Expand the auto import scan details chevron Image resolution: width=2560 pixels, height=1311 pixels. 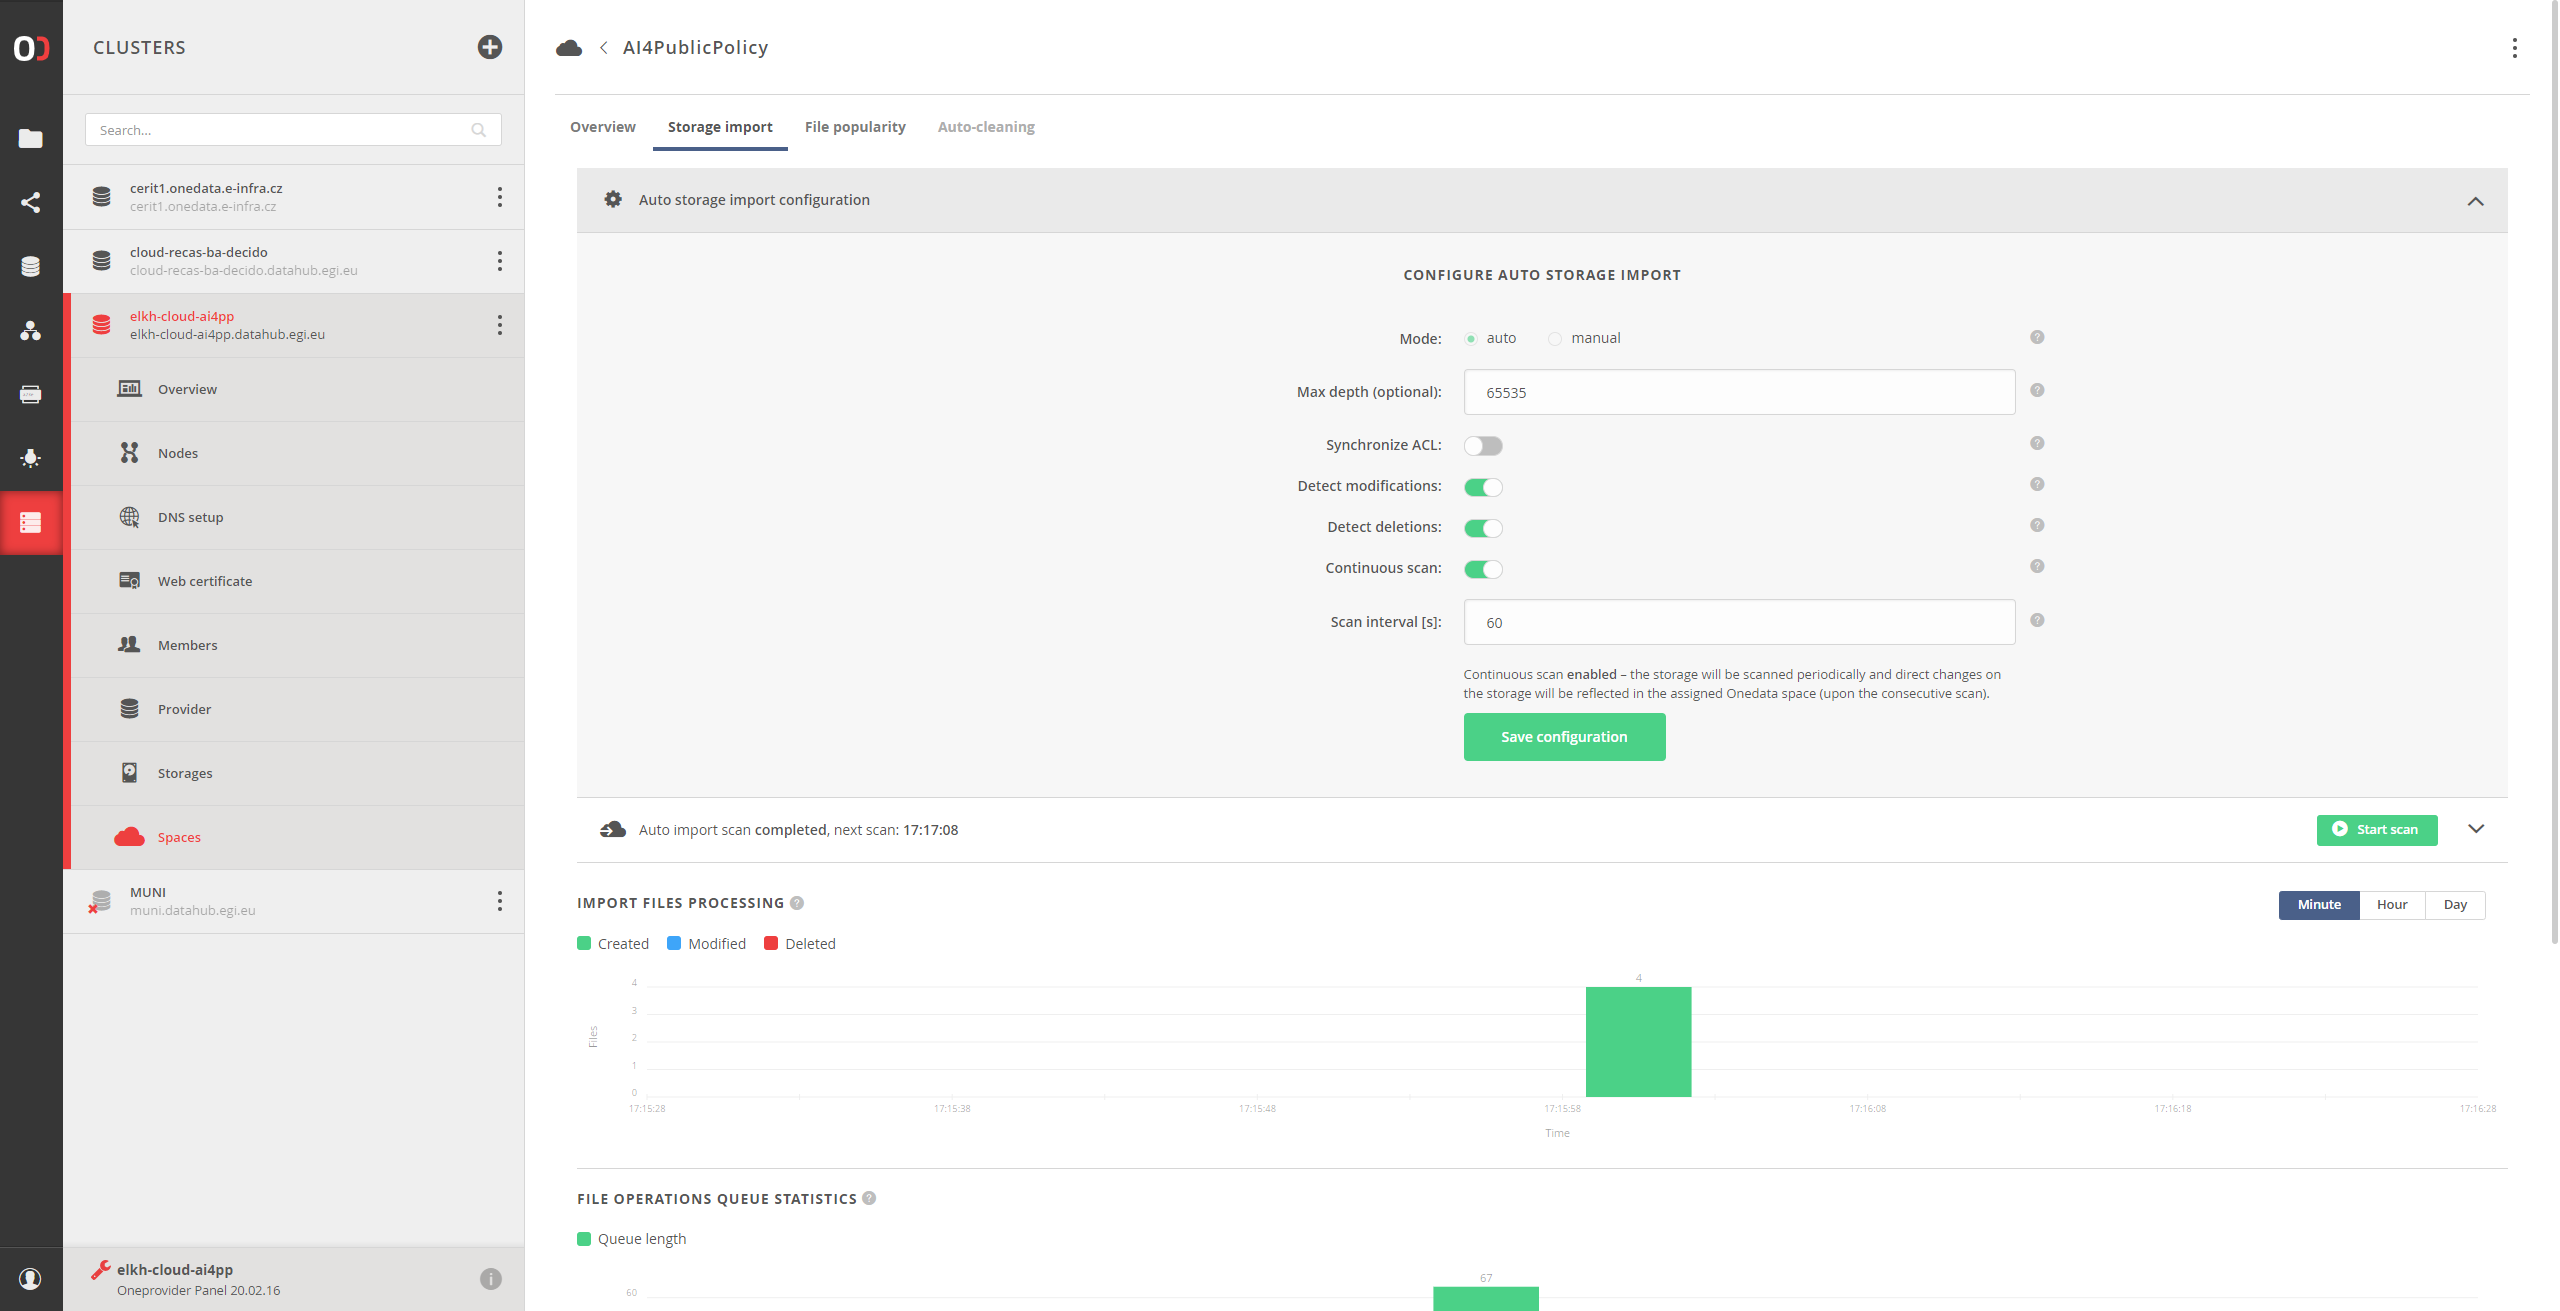click(2476, 829)
